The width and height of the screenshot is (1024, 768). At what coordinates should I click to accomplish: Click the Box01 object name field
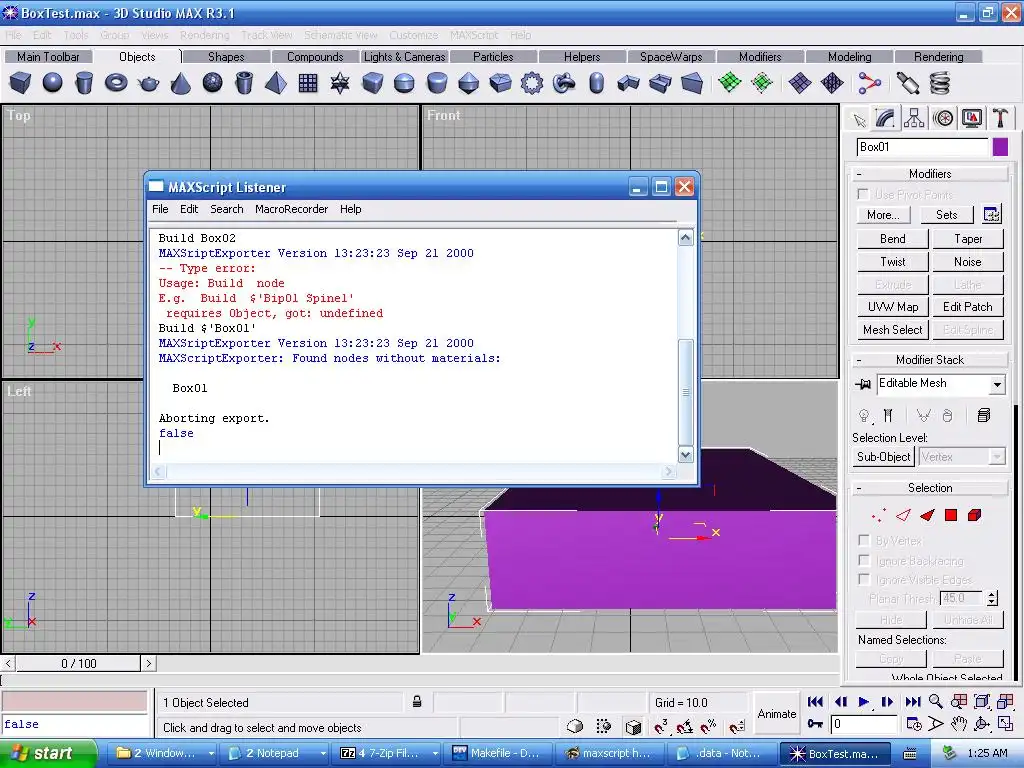[921, 147]
